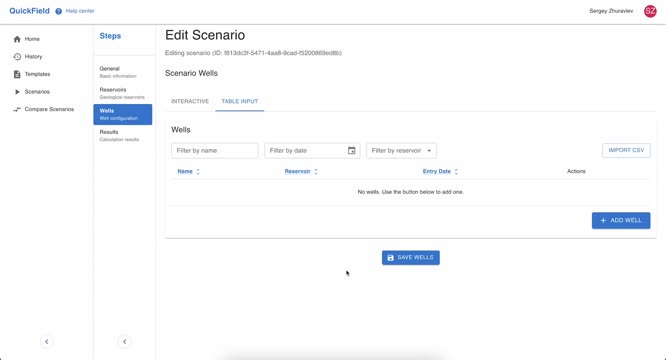
Task: Click the floppy disk icon on Save Wells
Action: click(390, 258)
